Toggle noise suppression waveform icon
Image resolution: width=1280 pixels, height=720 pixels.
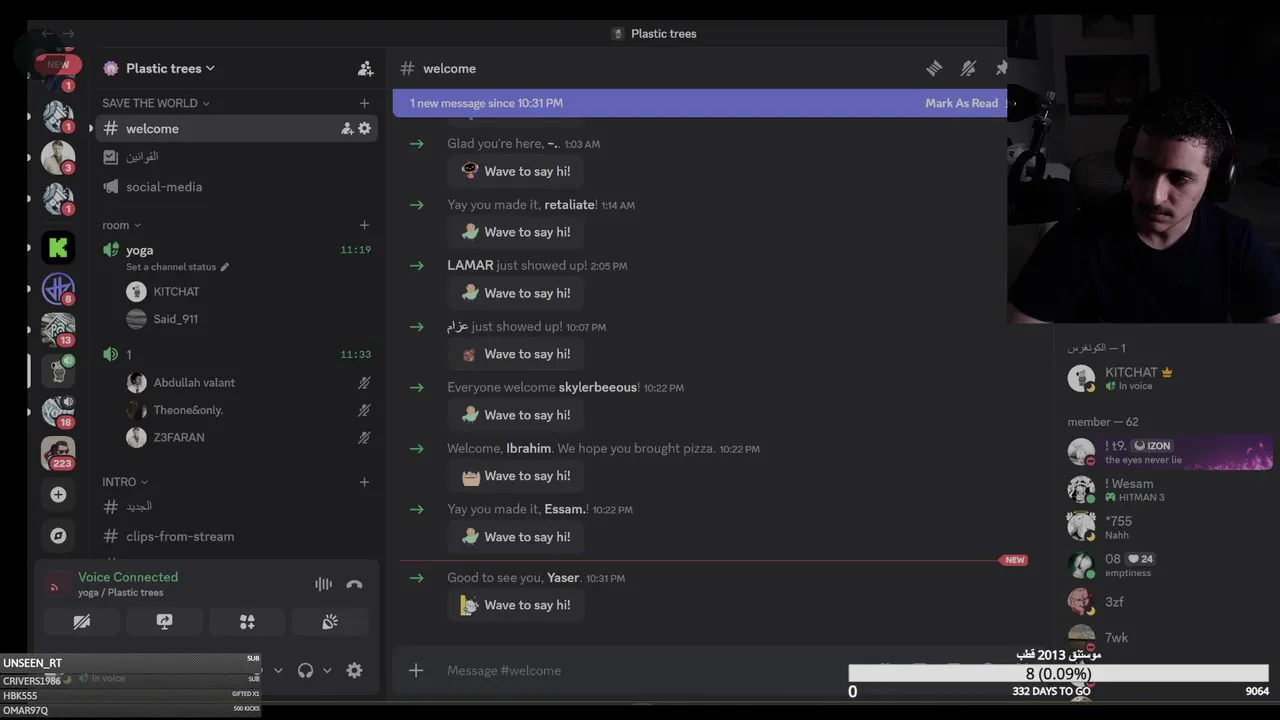[x=323, y=584]
